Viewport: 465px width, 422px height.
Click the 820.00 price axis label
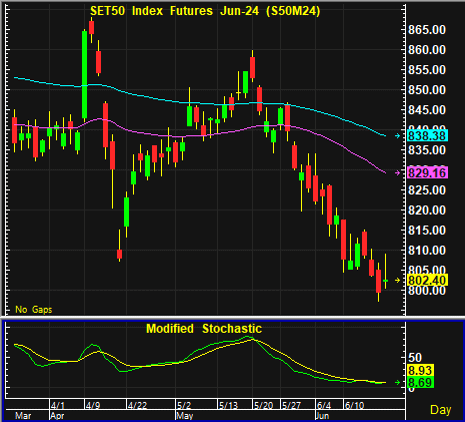point(427,210)
